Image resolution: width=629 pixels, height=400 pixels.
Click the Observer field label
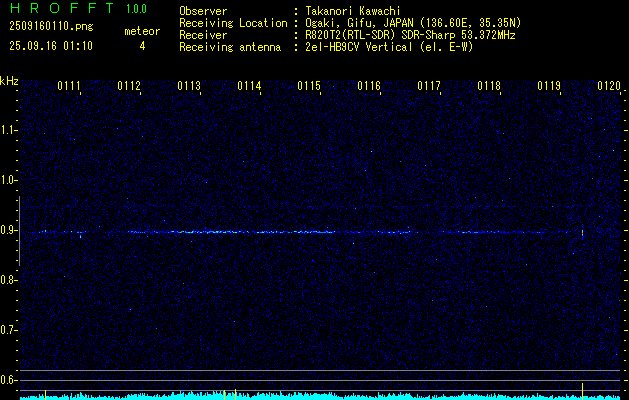point(203,11)
